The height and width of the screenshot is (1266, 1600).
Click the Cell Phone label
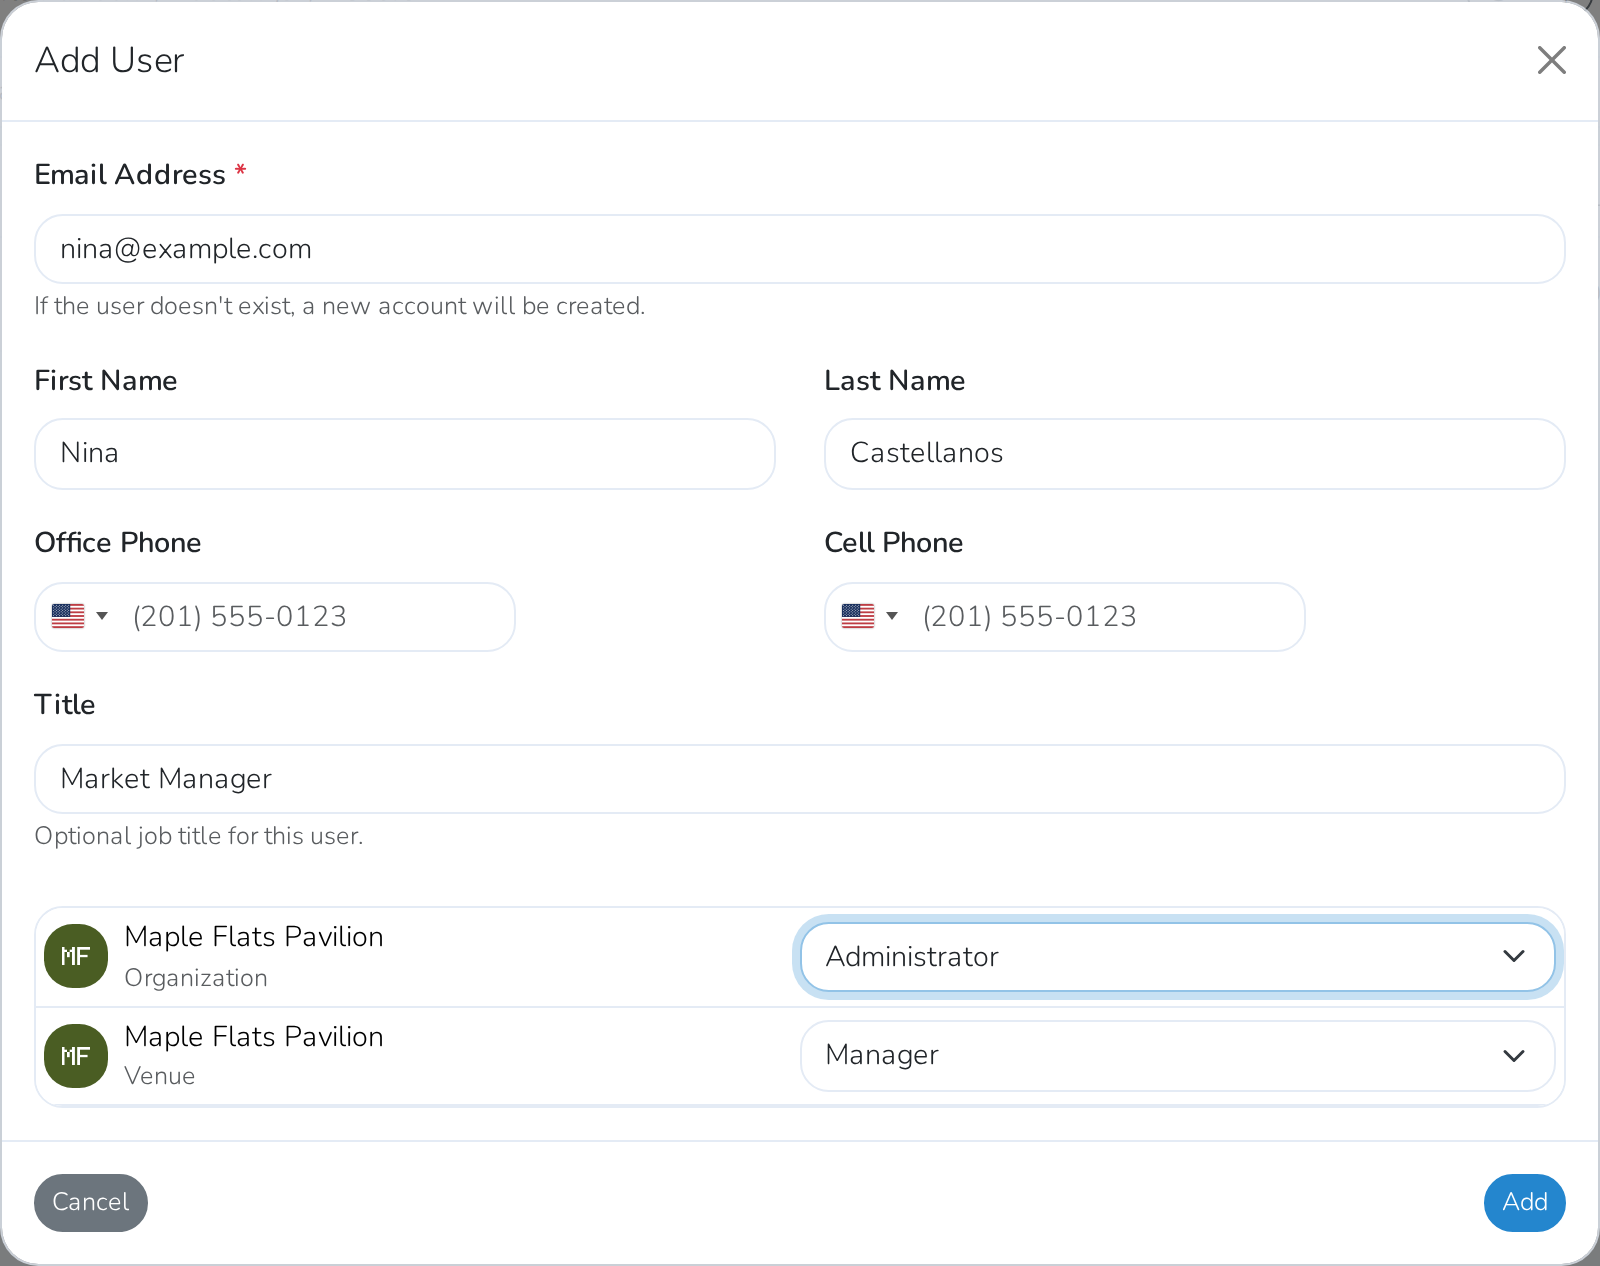coord(894,543)
